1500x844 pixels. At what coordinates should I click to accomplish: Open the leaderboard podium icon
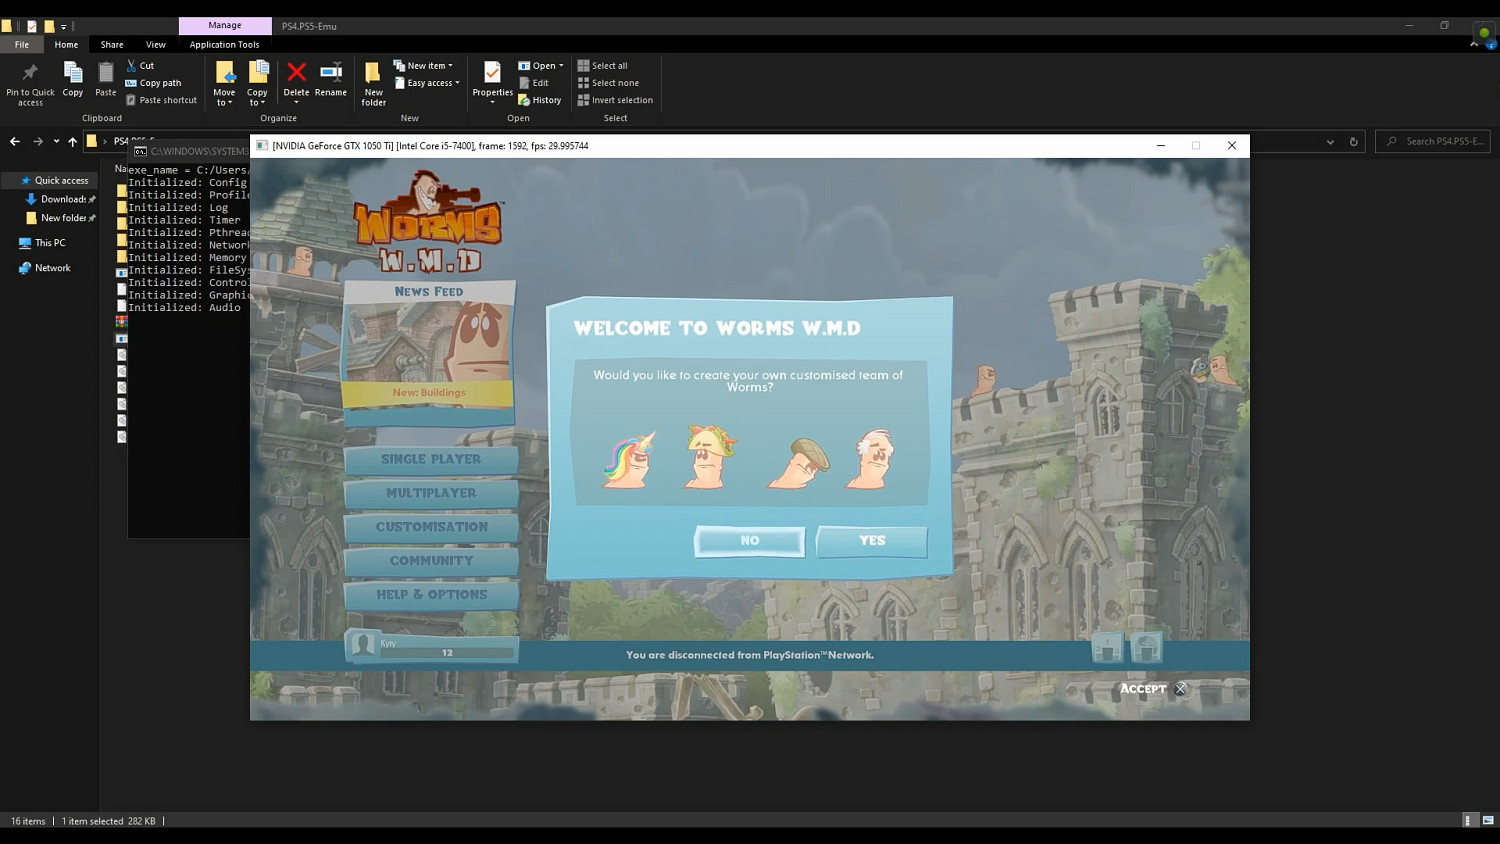pyautogui.click(x=1107, y=649)
